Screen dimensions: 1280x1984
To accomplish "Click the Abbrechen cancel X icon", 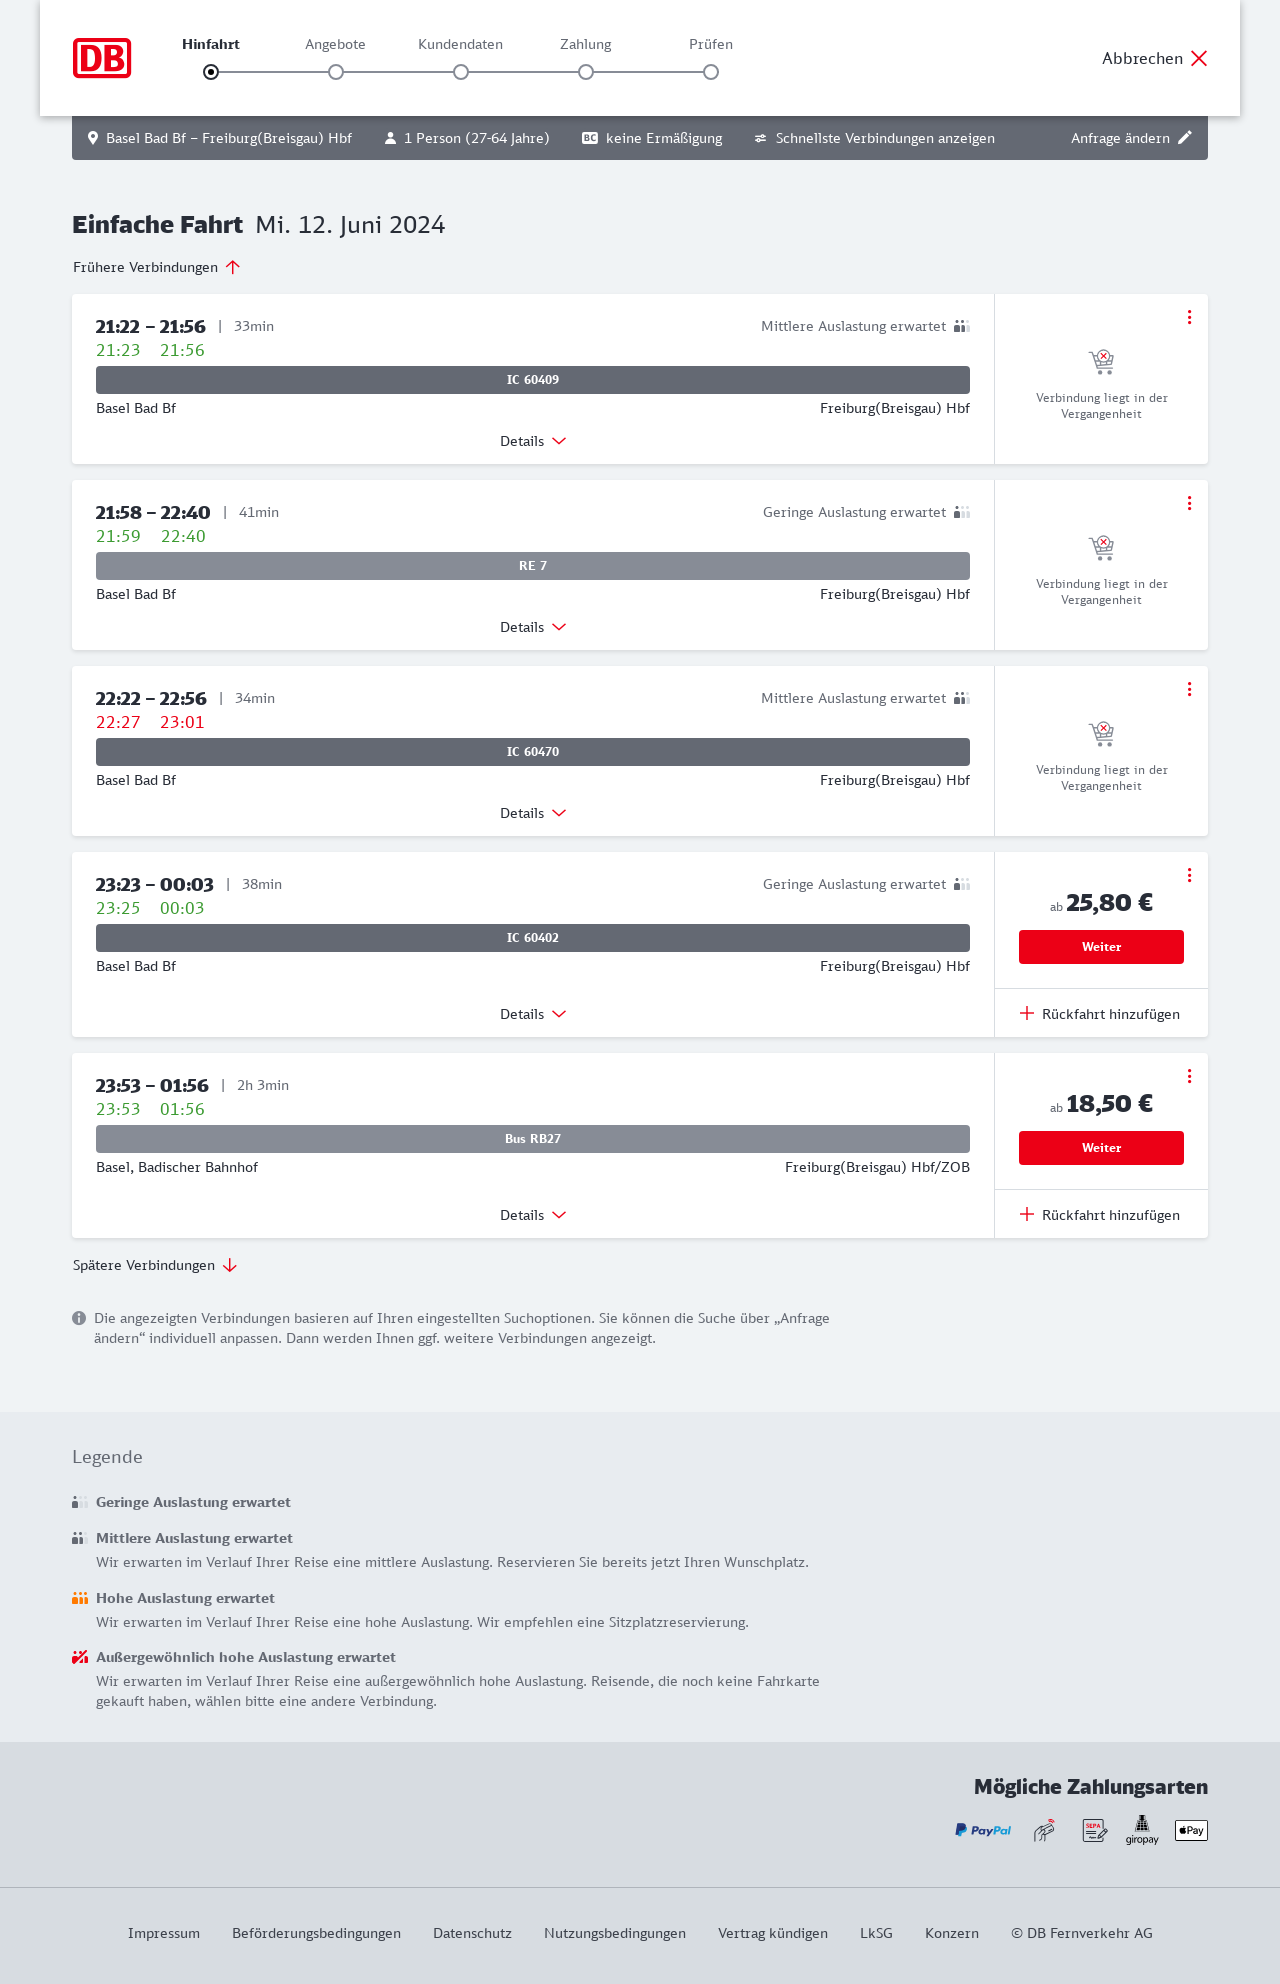I will coord(1199,58).
